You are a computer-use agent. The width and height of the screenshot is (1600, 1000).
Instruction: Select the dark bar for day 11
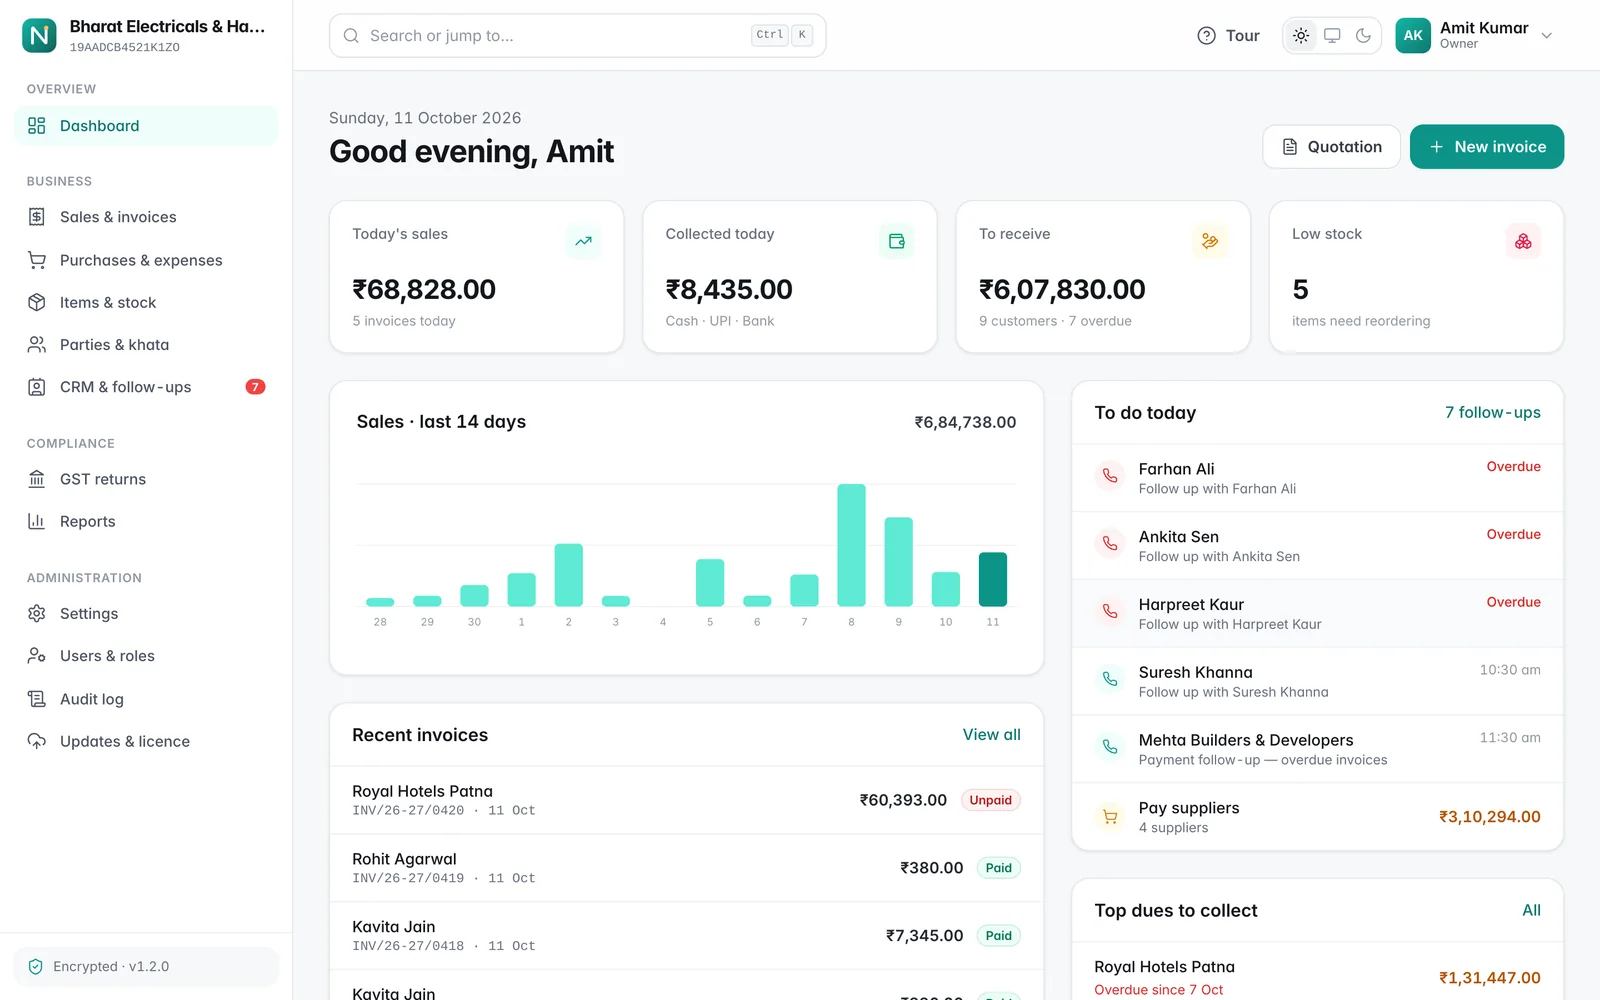point(993,579)
